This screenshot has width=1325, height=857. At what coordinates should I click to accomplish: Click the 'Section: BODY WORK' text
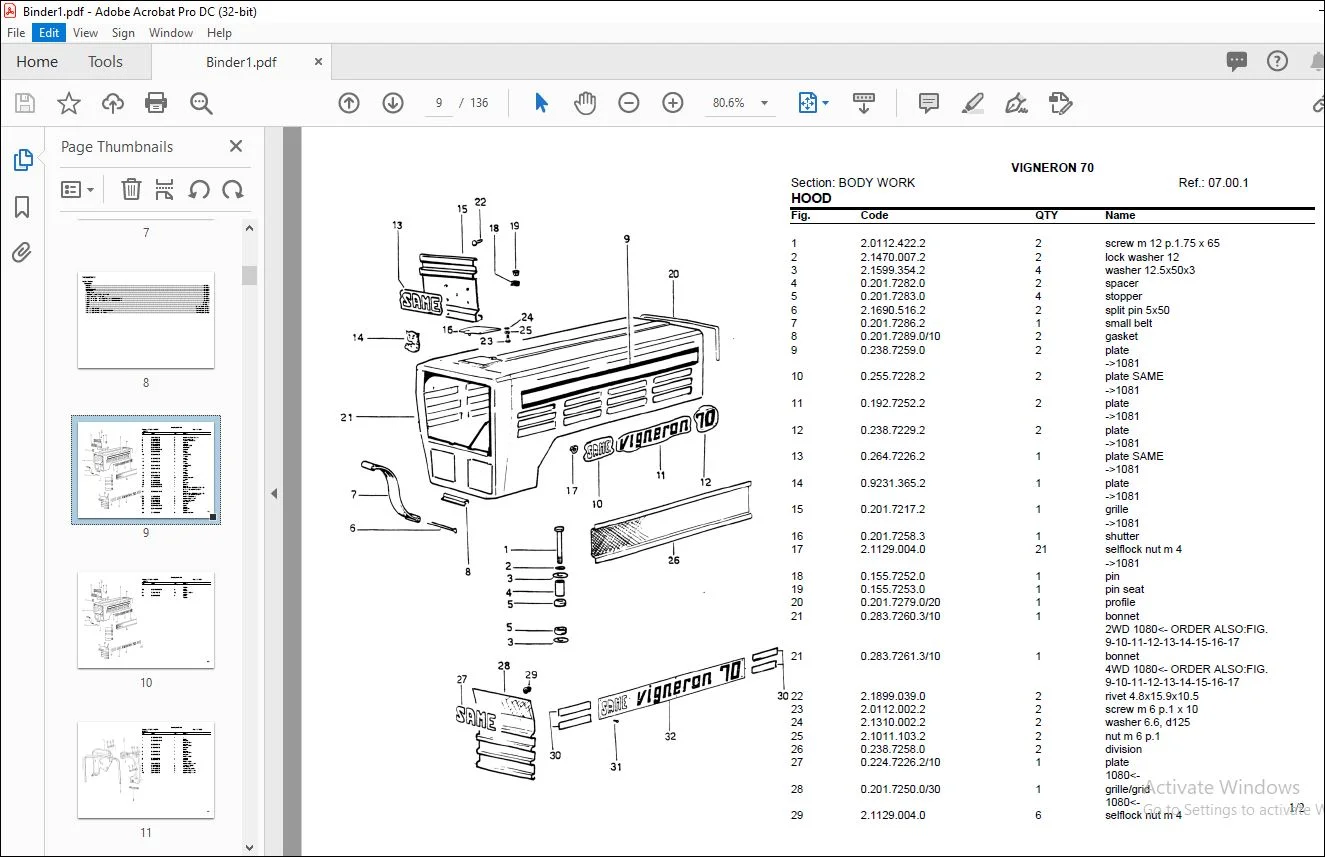(x=853, y=183)
